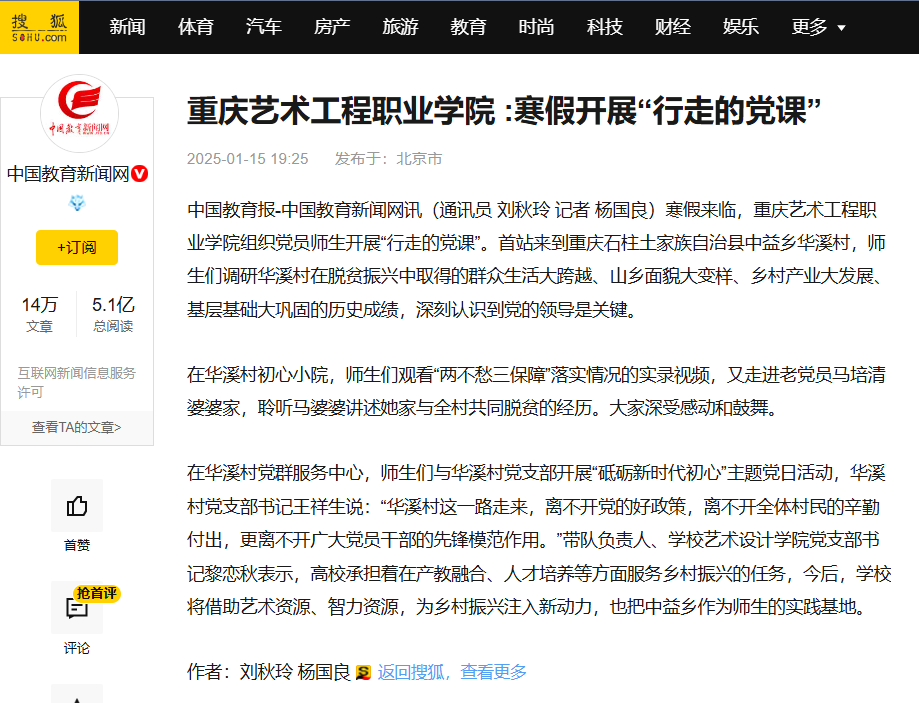
Task: Open the 中国教育新闻网 avatar image
Action: point(79,114)
